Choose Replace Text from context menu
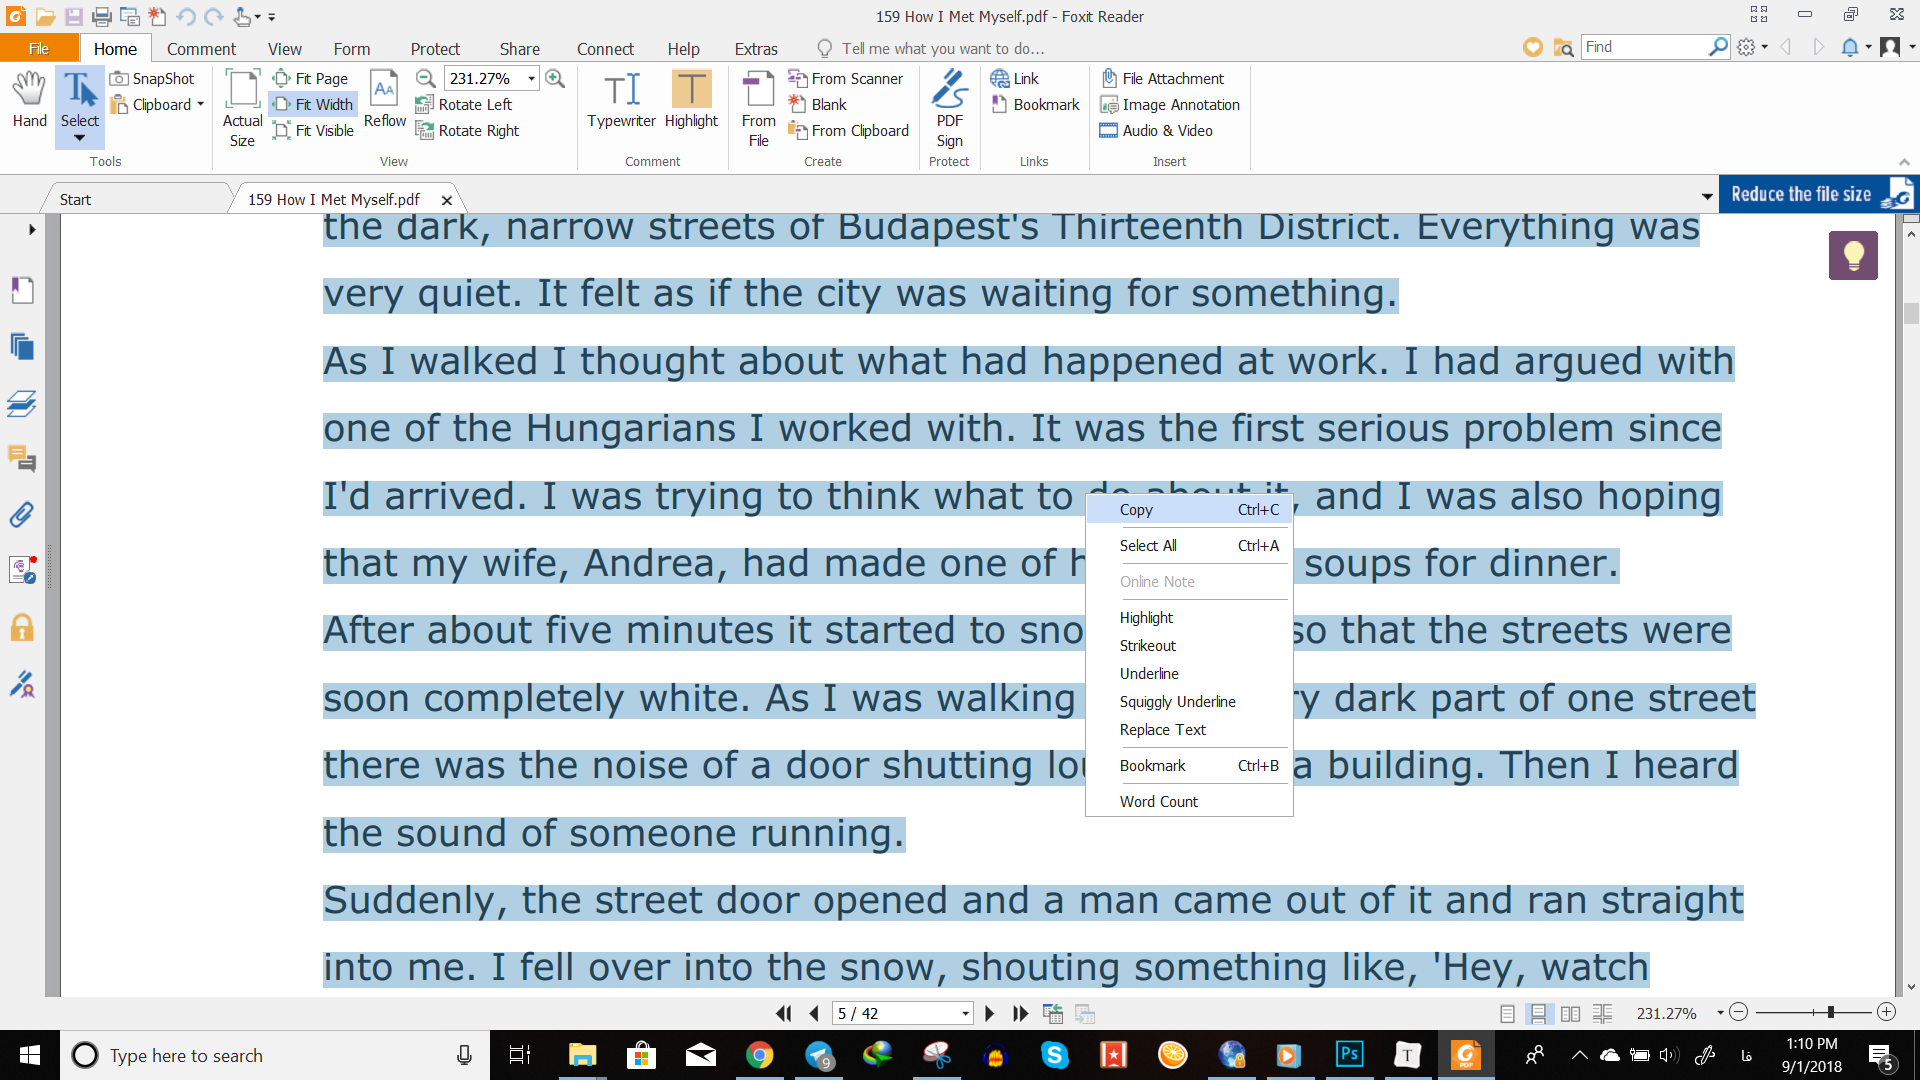 pyautogui.click(x=1189, y=730)
